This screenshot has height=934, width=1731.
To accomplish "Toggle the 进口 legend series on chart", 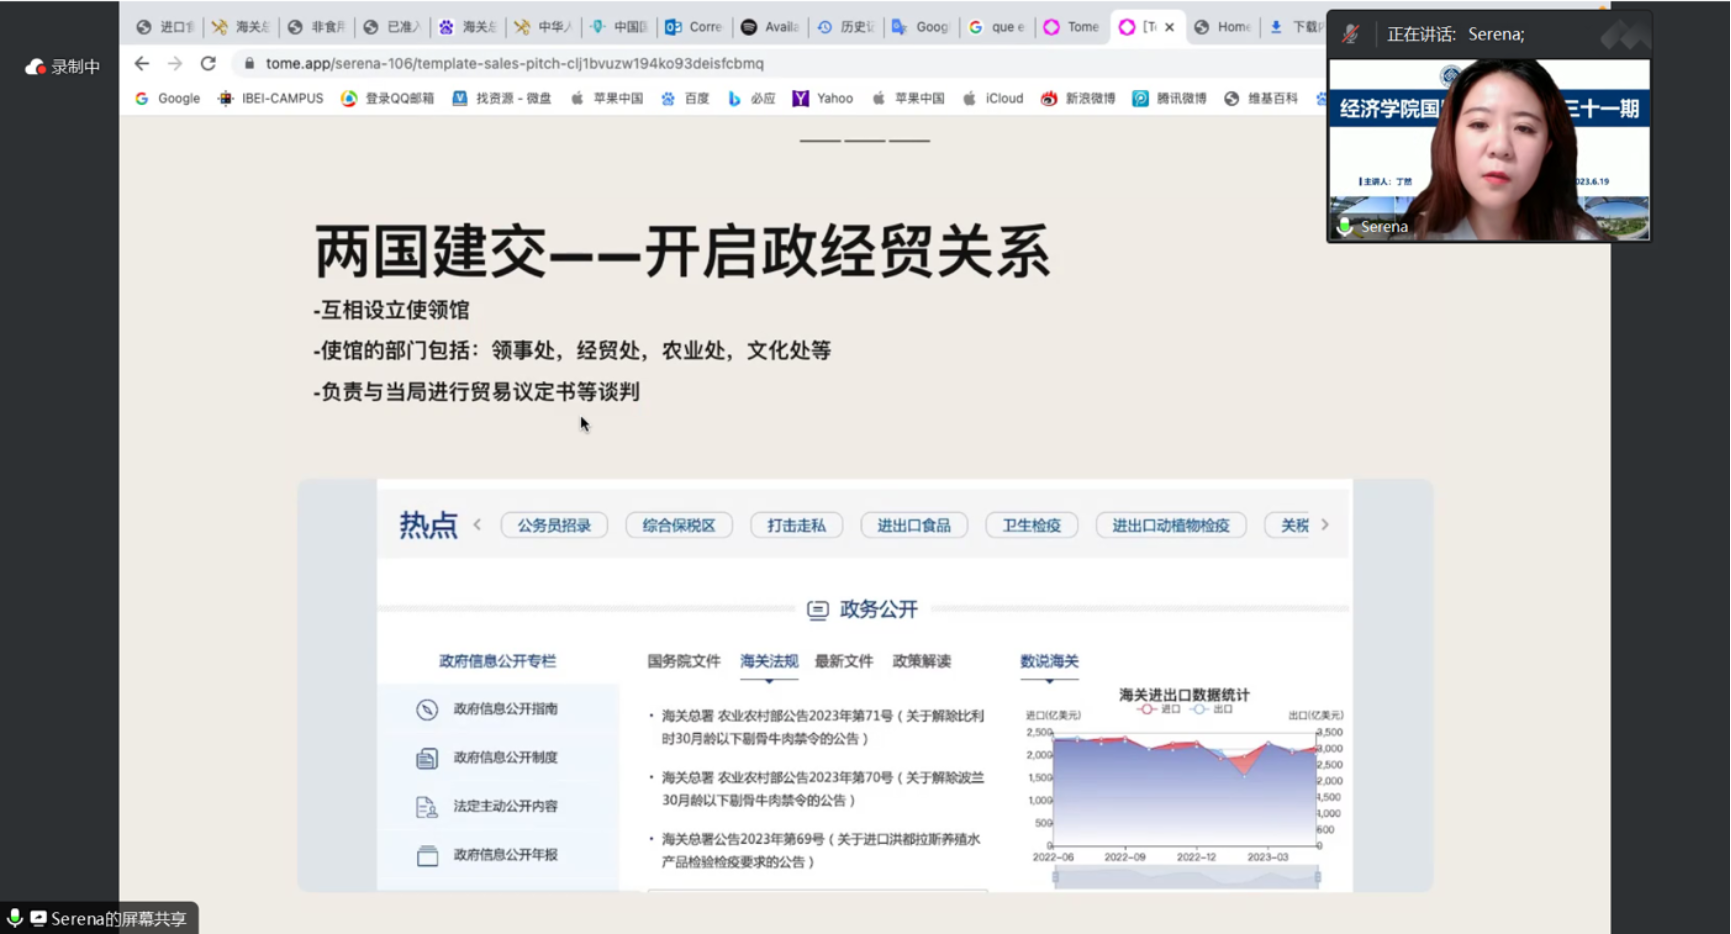I will coord(1159,709).
